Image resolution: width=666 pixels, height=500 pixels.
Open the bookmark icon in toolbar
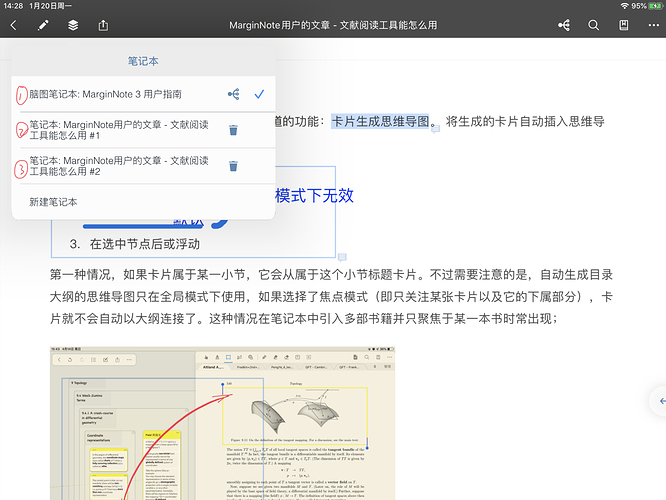coord(624,25)
